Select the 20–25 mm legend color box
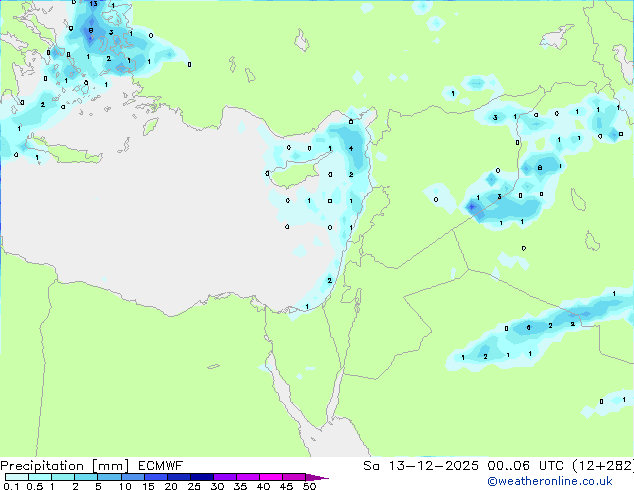The image size is (634, 490). 179,477
